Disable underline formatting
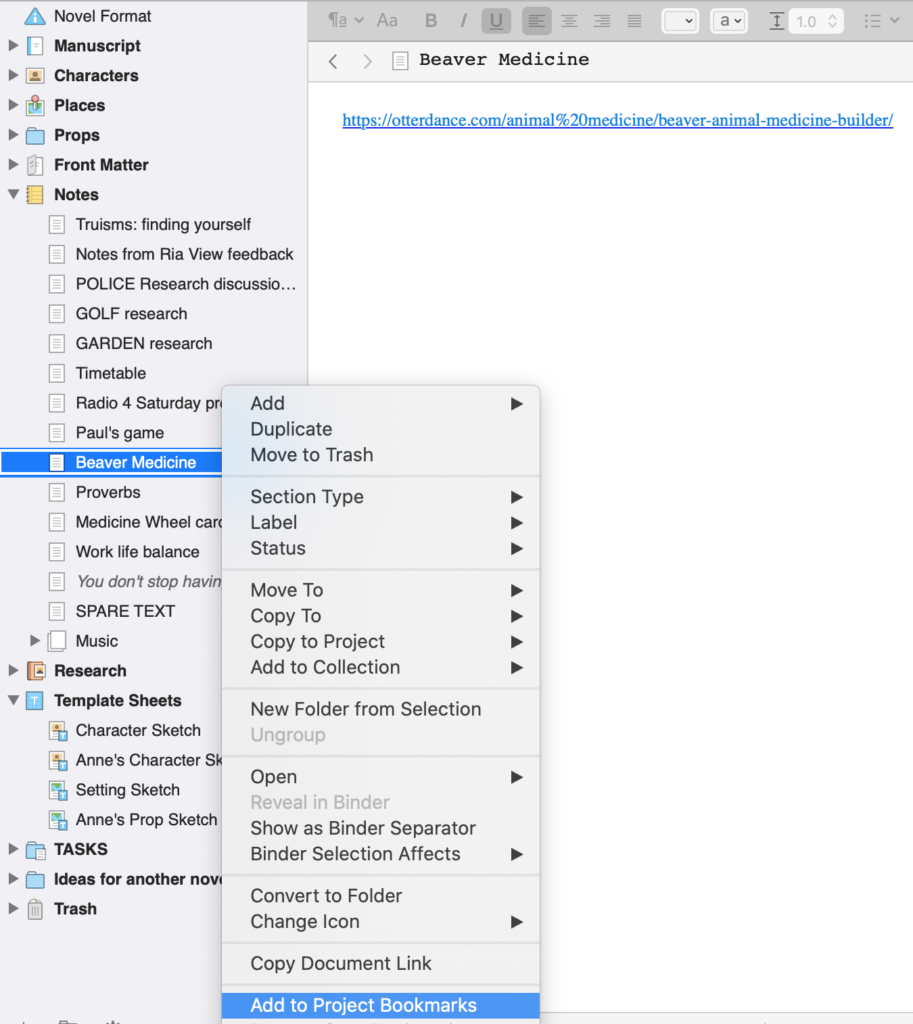This screenshot has height=1024, width=913. (x=496, y=20)
